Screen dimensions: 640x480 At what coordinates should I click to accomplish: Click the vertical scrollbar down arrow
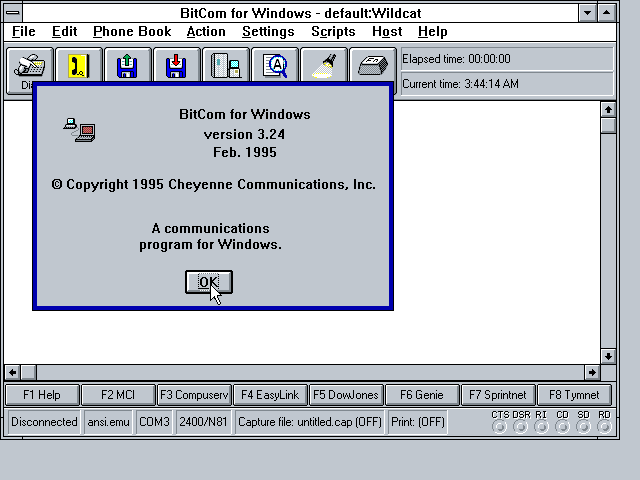click(608, 356)
